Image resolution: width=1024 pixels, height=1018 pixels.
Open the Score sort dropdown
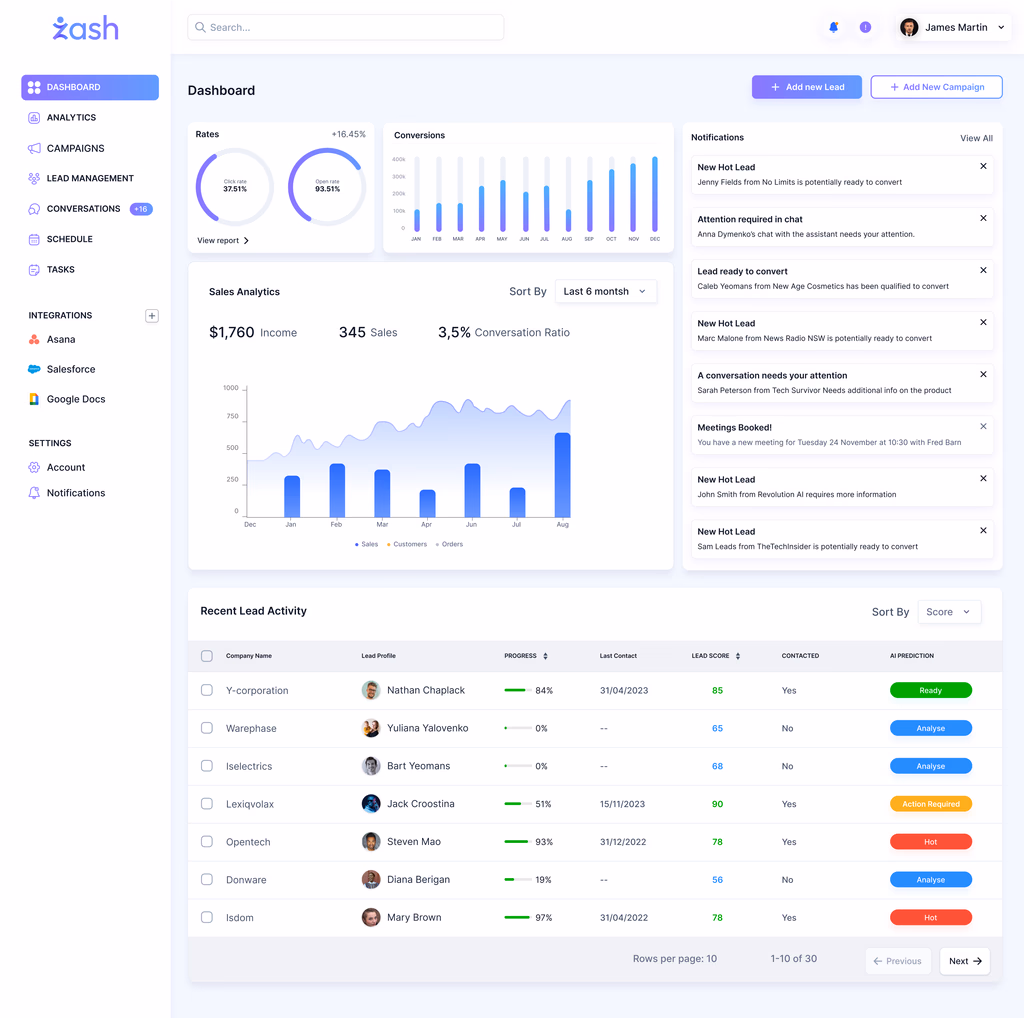coord(949,612)
